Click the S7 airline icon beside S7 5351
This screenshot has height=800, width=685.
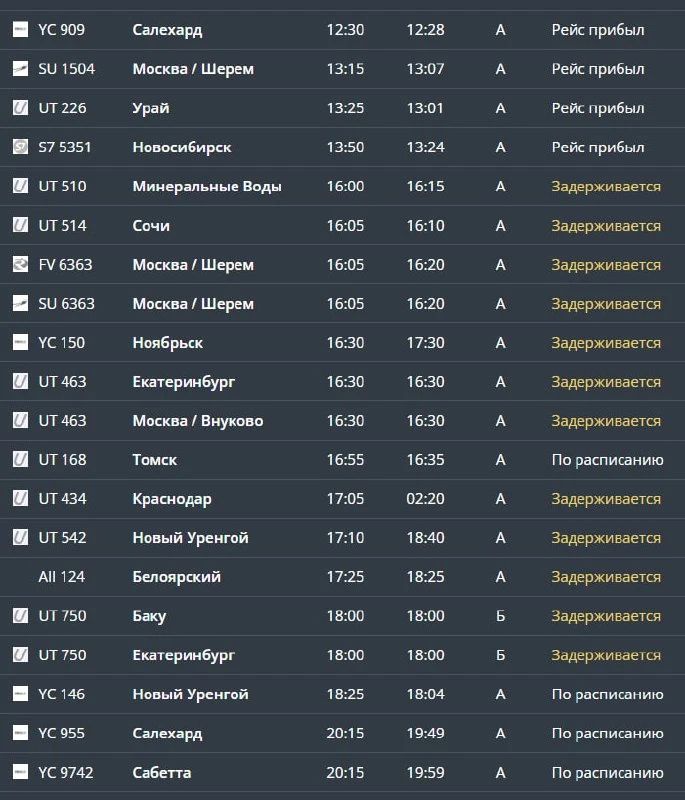pyautogui.click(x=20, y=147)
